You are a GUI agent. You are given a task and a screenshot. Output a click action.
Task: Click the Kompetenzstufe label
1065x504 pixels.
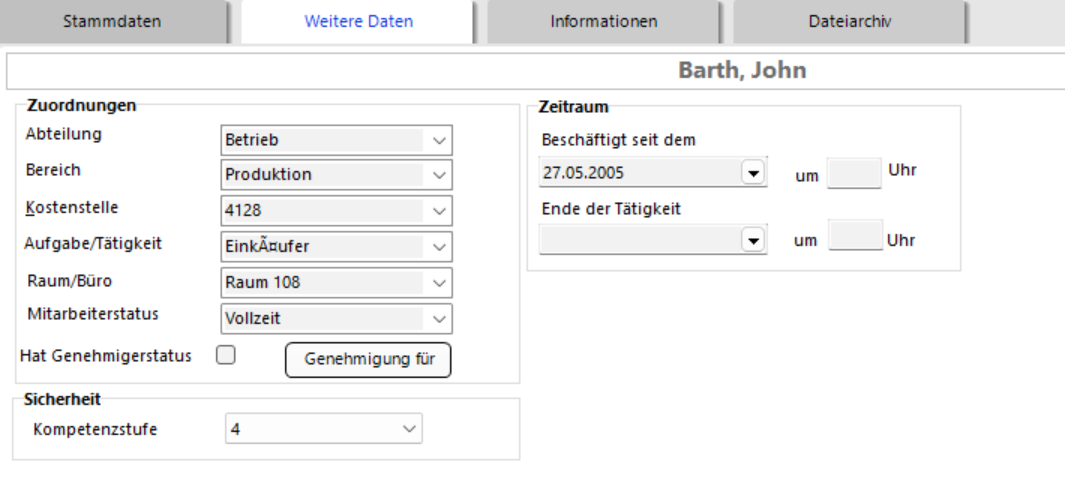coord(95,430)
